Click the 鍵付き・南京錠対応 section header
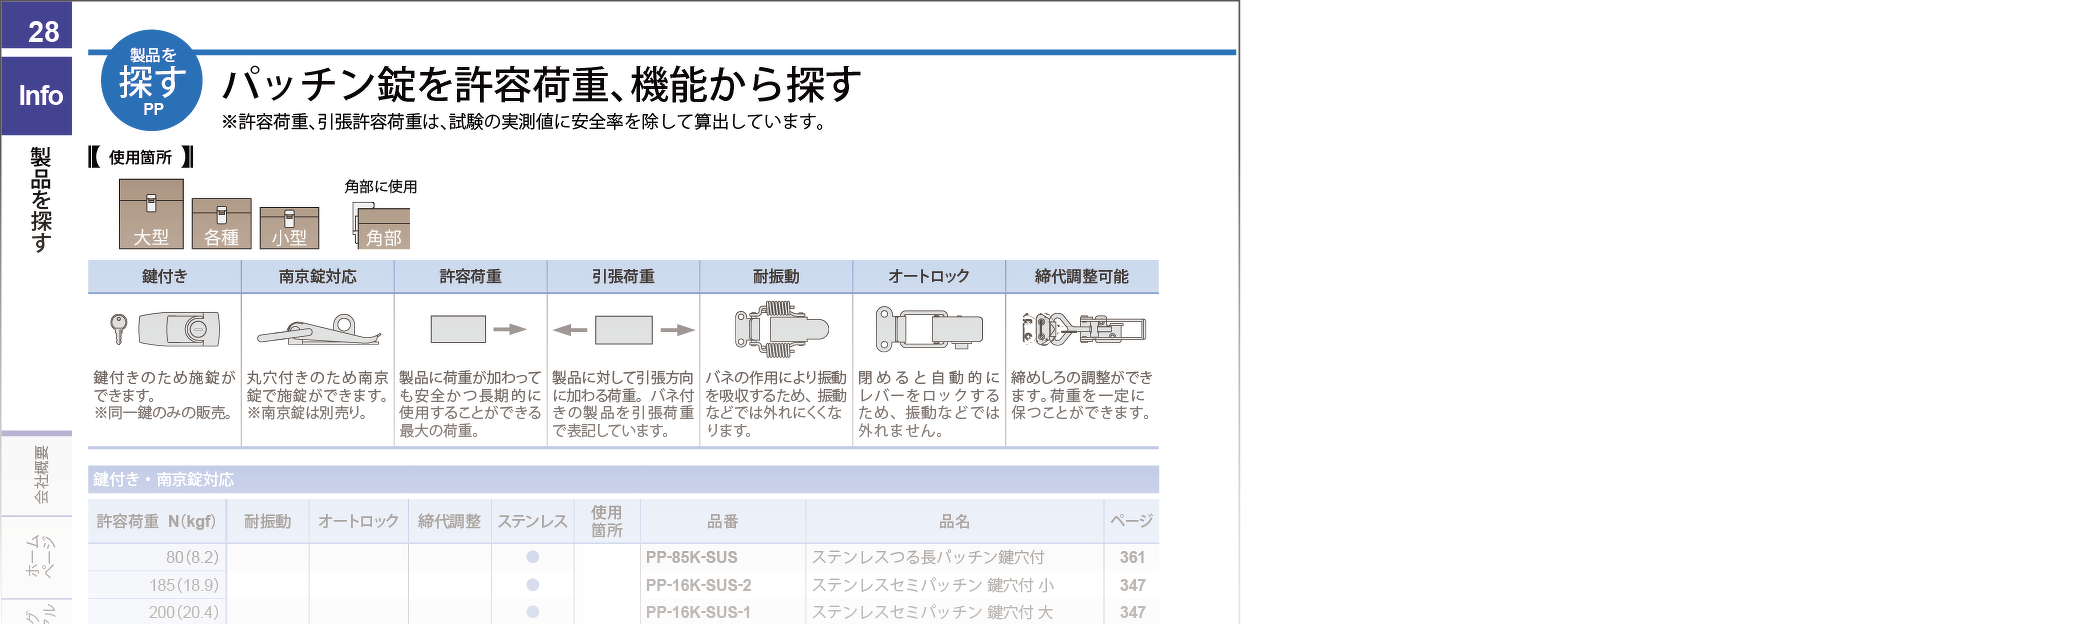The height and width of the screenshot is (625, 2084). point(164,479)
